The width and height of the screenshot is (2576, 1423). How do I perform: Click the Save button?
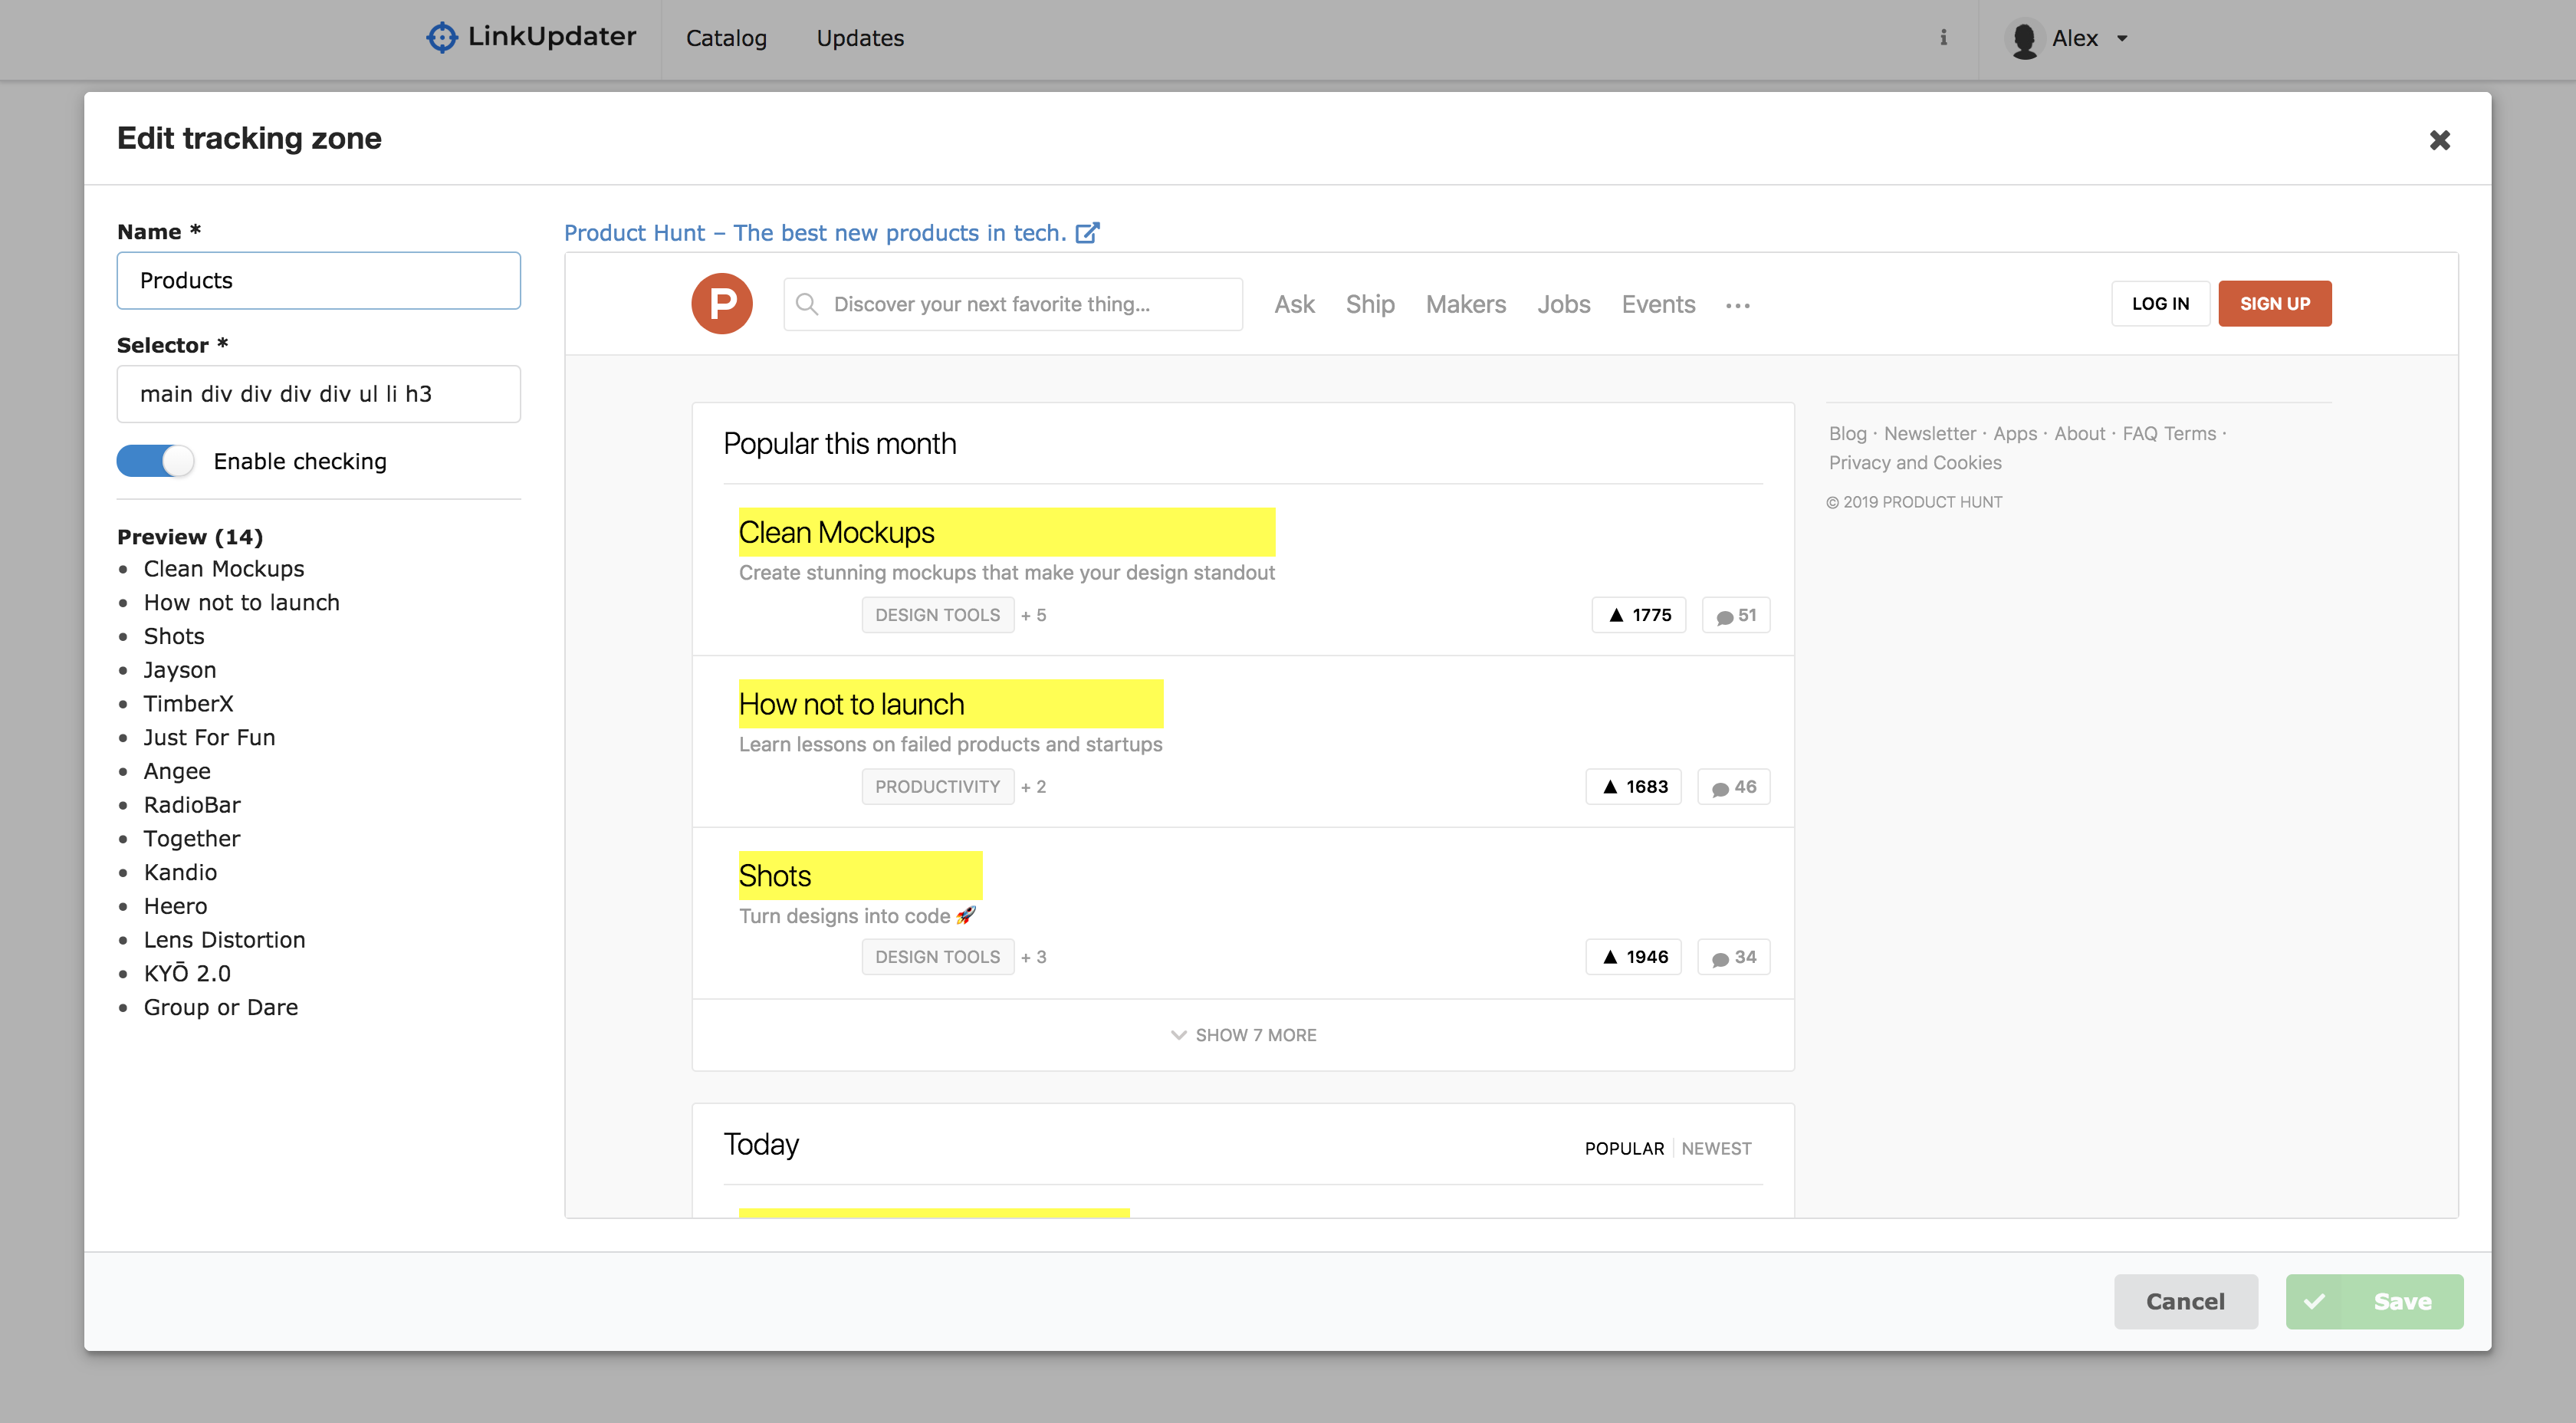[2374, 1301]
